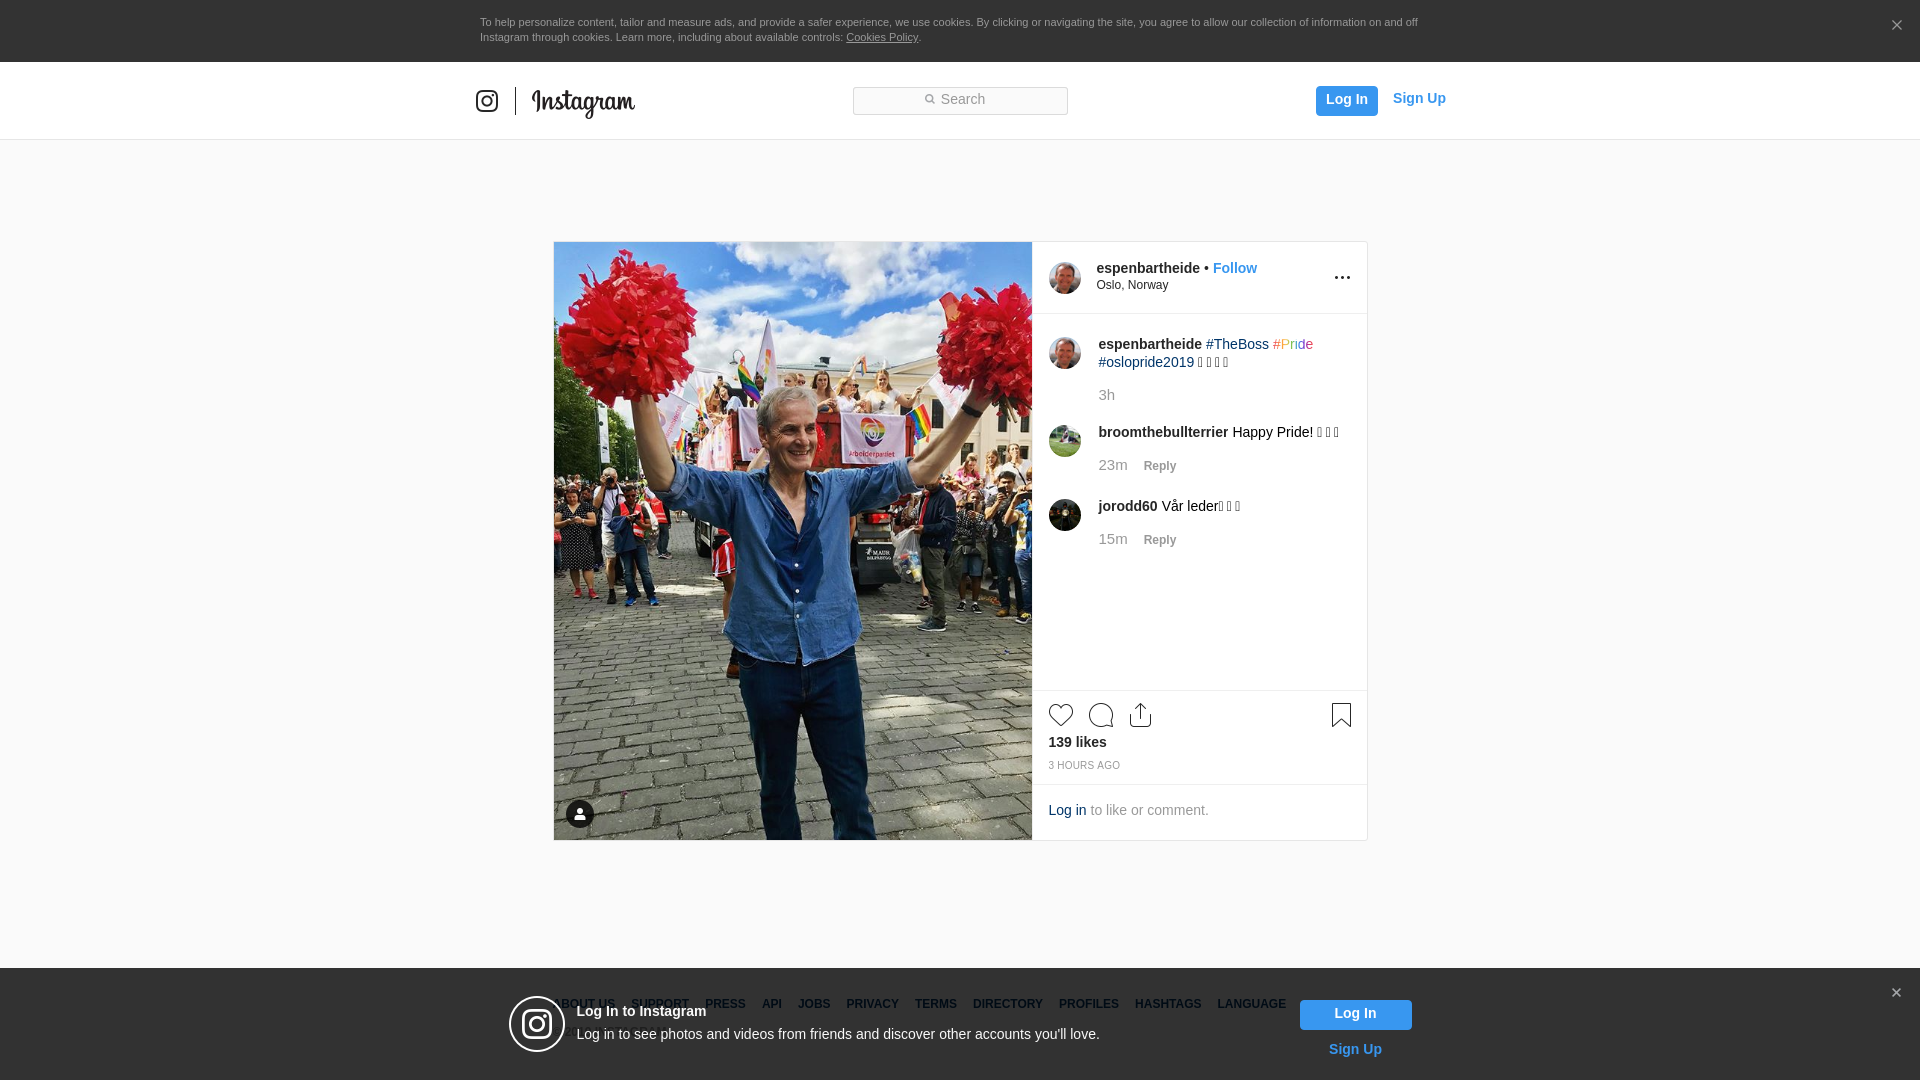This screenshot has height=1080, width=1920.
Task: Click the comment speech bubble icon
Action: (x=1100, y=715)
